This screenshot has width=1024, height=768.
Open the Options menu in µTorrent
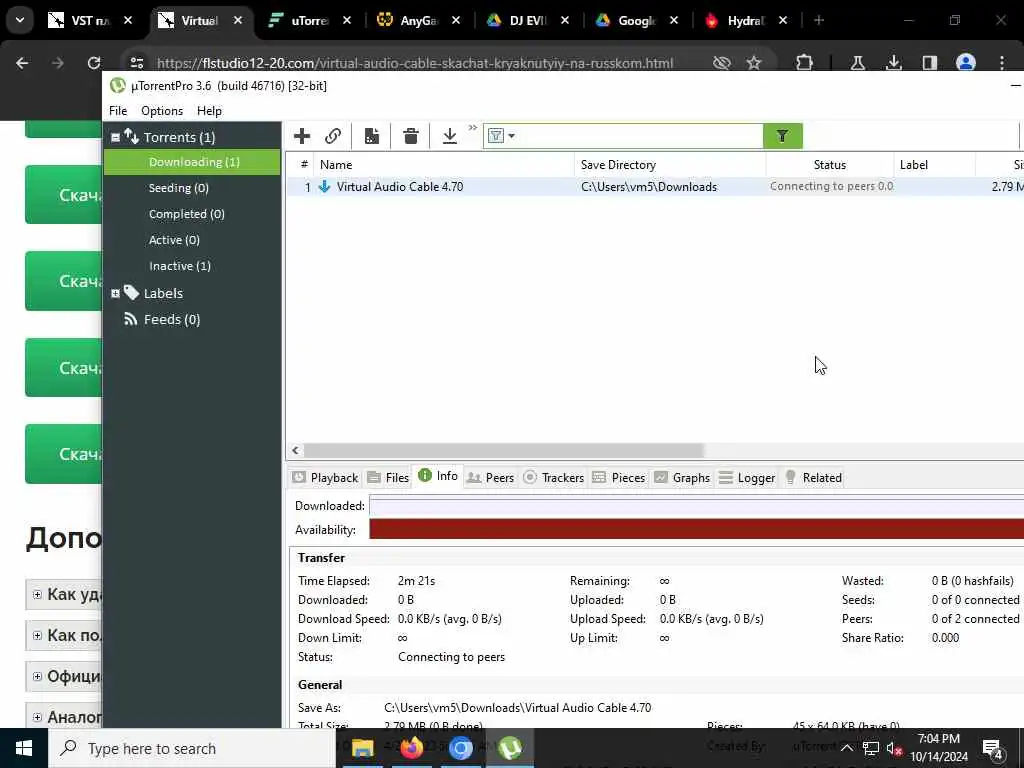[162, 111]
